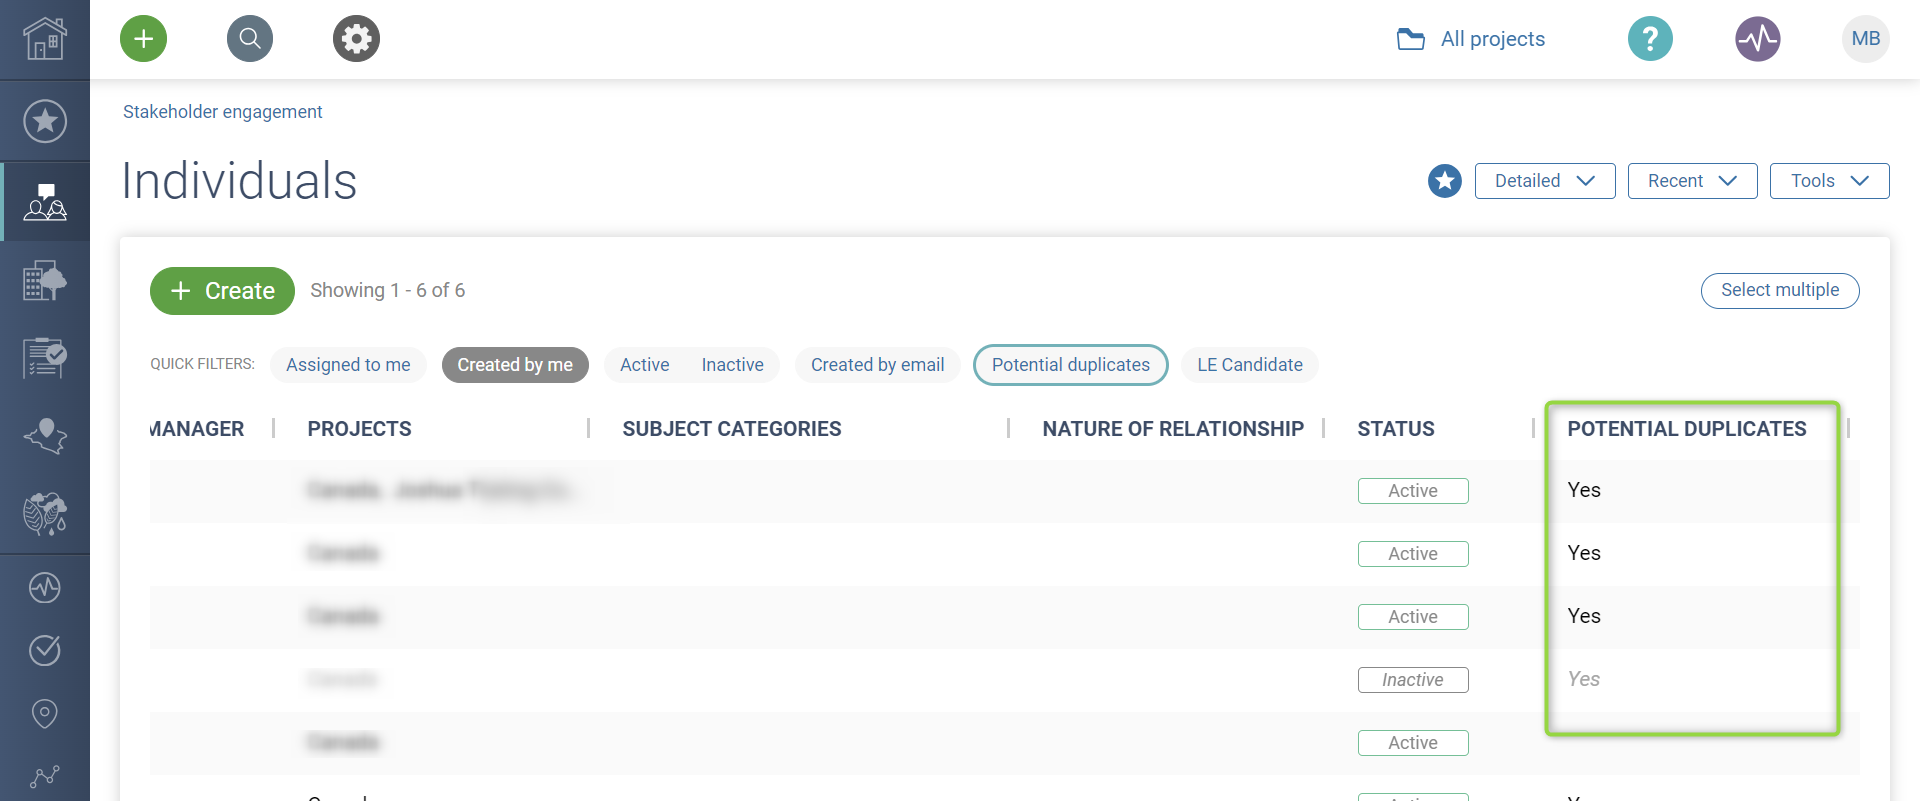Toggle the Potential duplicates quick filter
1920x801 pixels.
tap(1070, 365)
